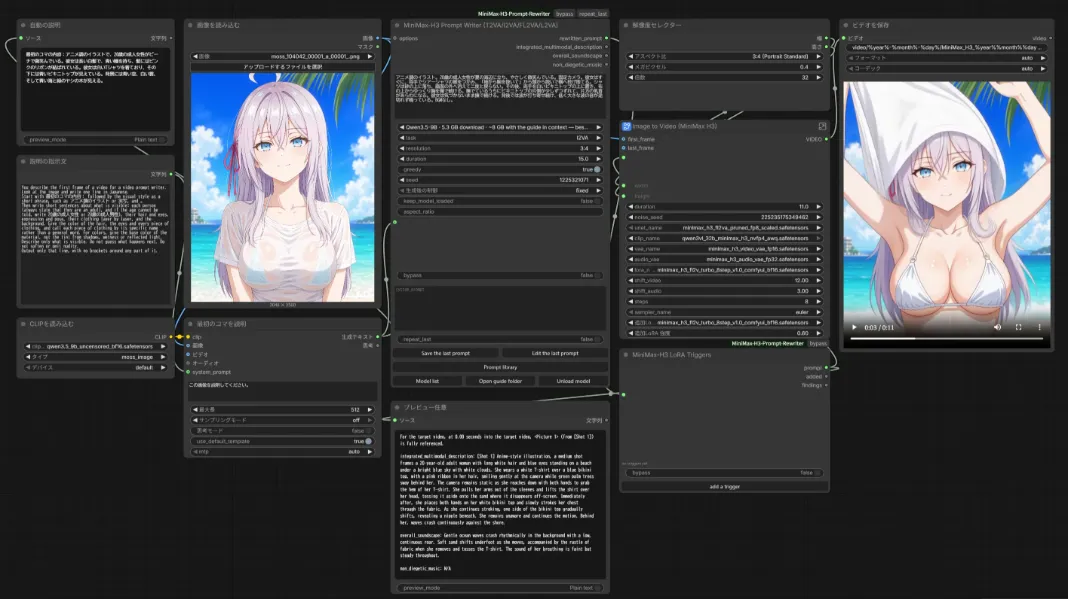This screenshot has width=1068, height=599.
Task: Decrease seed 1225321071 with its left arrow
Action: [x=402, y=180]
